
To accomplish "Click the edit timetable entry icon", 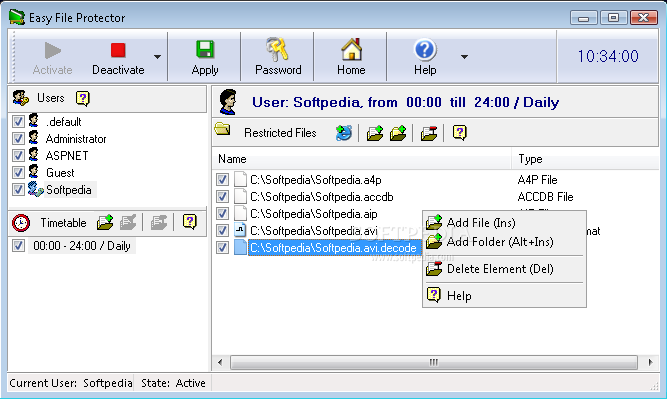I will [x=128, y=222].
